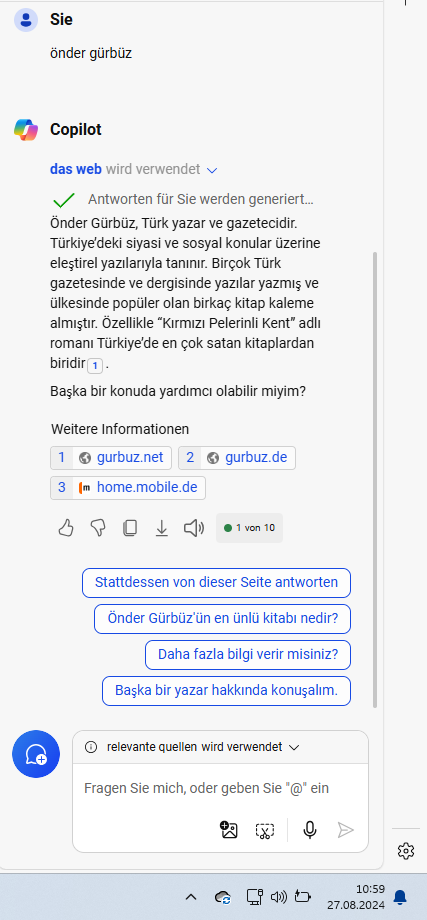
Task: Add a screenshot with scissors icon
Action: (x=265, y=830)
